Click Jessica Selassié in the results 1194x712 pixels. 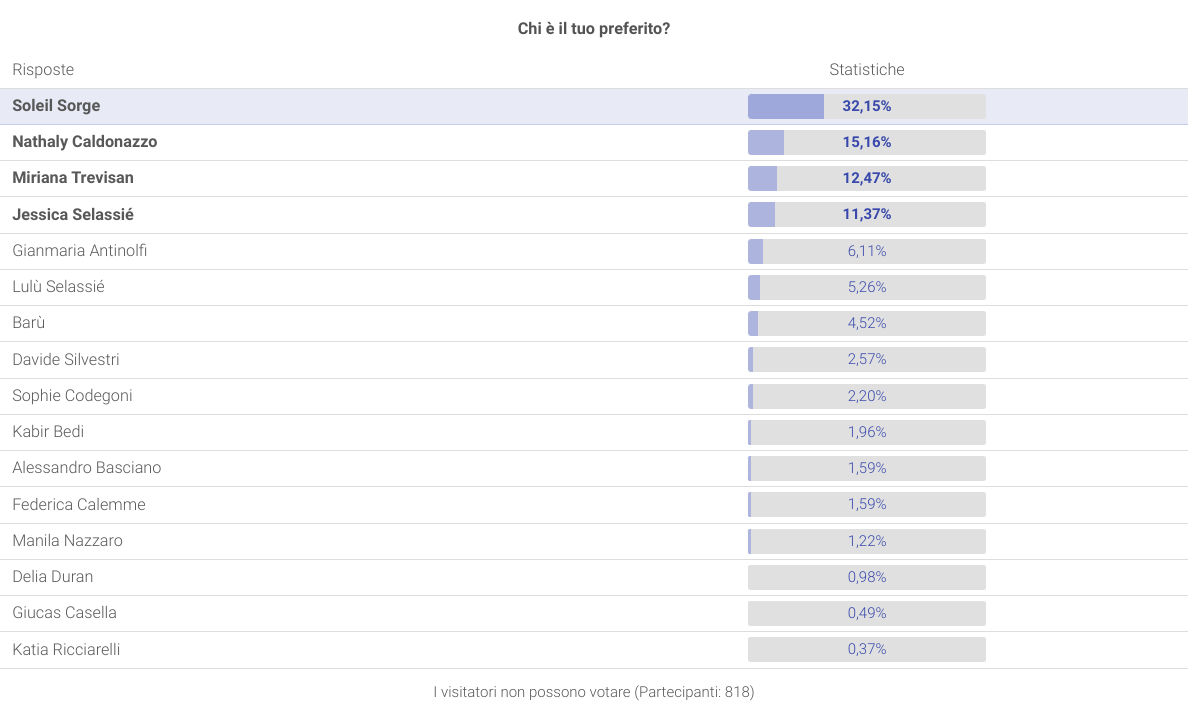click(x=73, y=214)
